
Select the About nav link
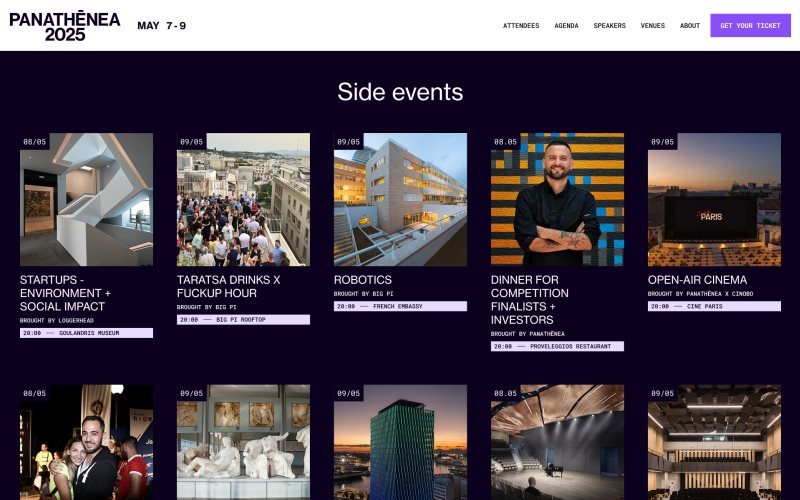point(690,26)
